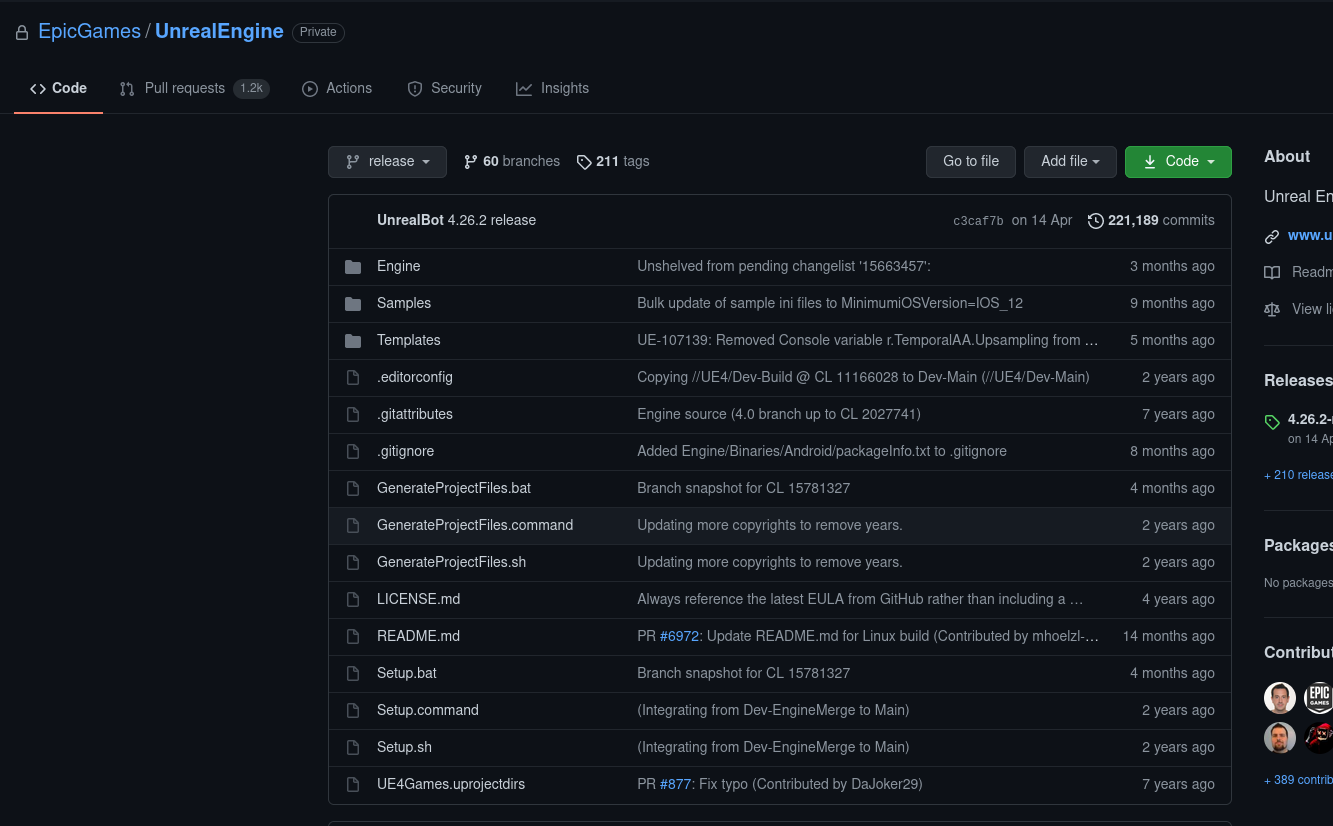Screen dimensions: 1333x826
Task: View the 221,189 commits history
Action: (x=1151, y=220)
